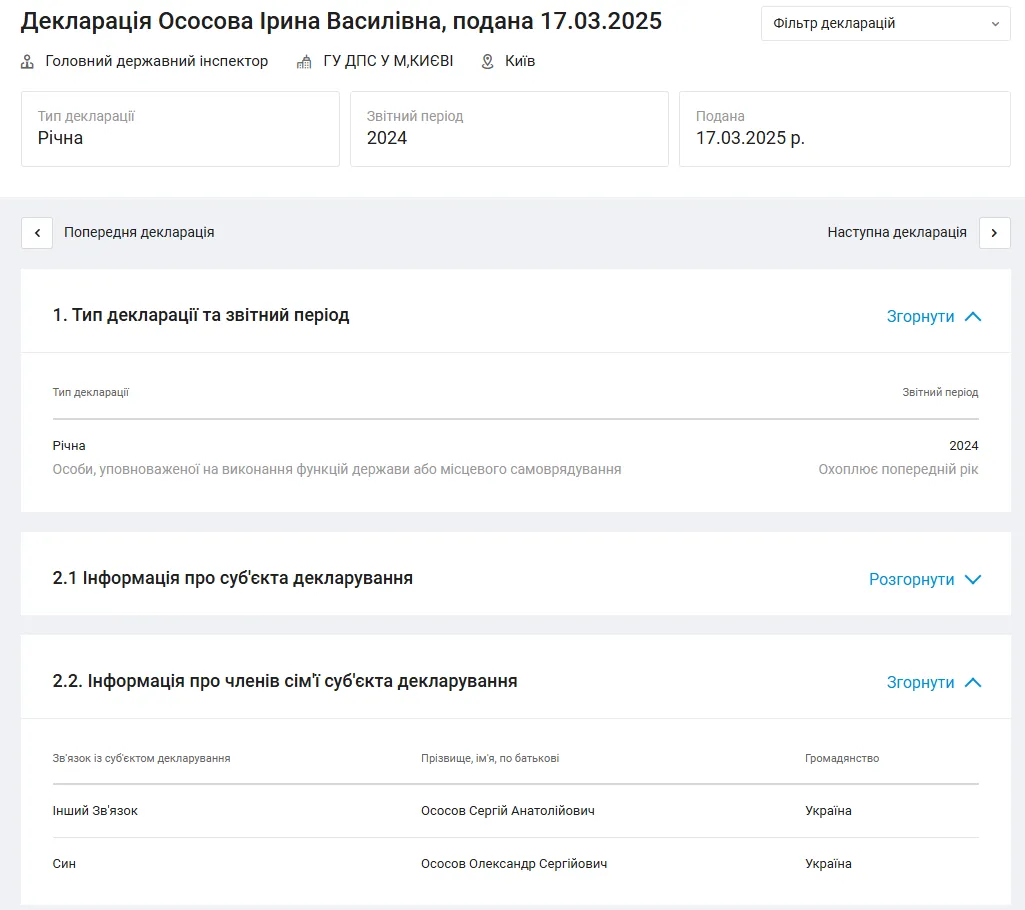Collapse section 2.2 Інформація про членів сім'ї
Image resolution: width=1025 pixels, height=910 pixels.
(934, 682)
